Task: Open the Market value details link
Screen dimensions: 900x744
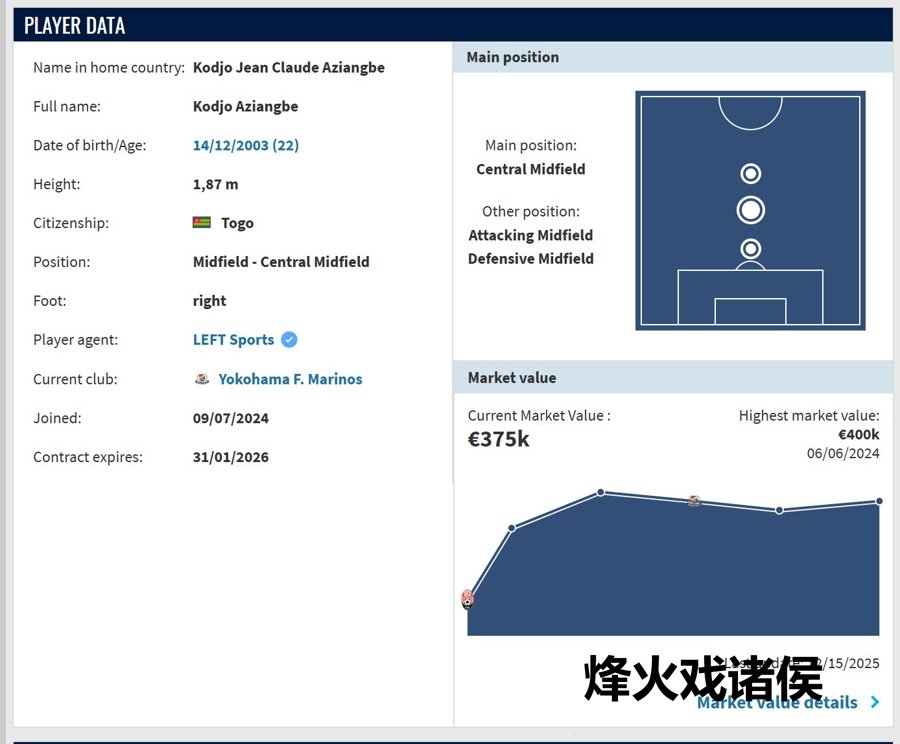Action: [x=777, y=703]
